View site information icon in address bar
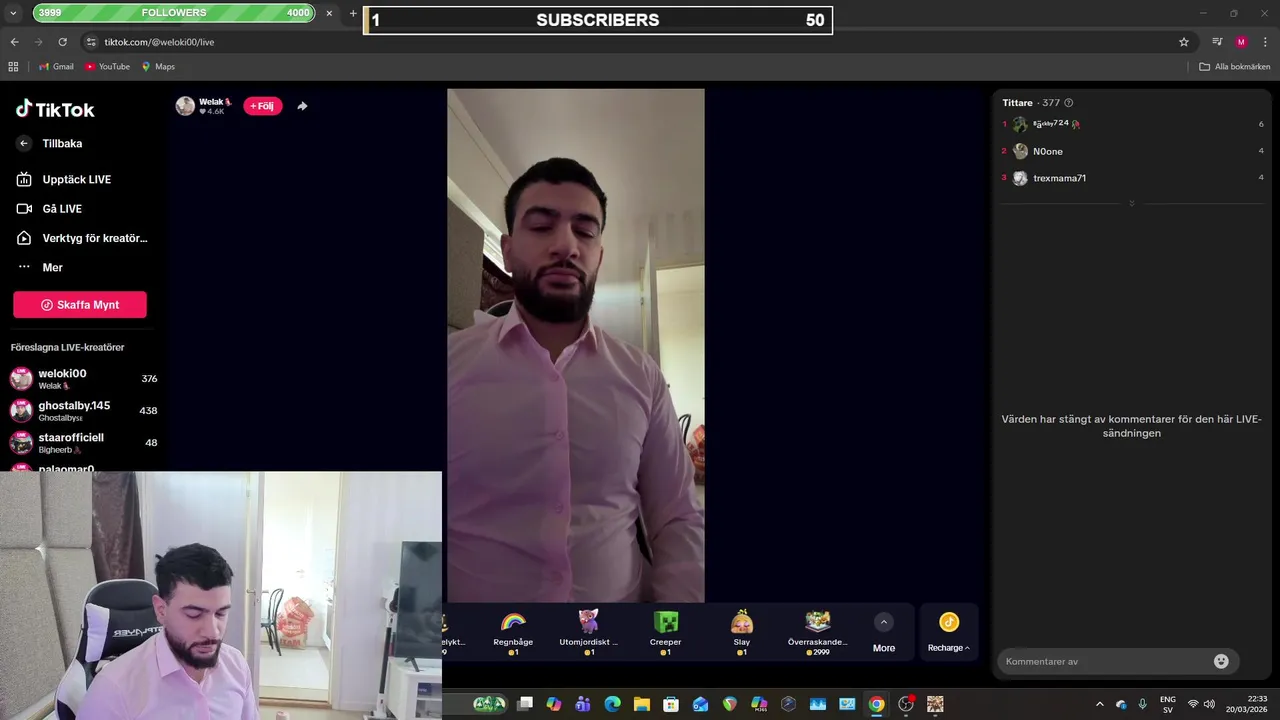 tap(91, 42)
